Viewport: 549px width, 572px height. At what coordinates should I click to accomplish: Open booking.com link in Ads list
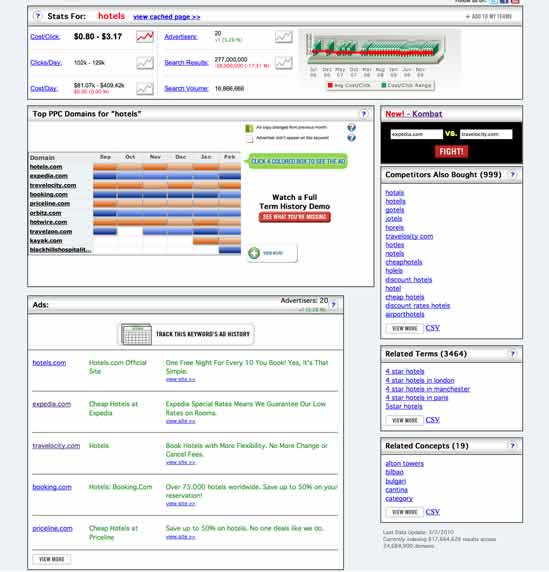click(52, 487)
